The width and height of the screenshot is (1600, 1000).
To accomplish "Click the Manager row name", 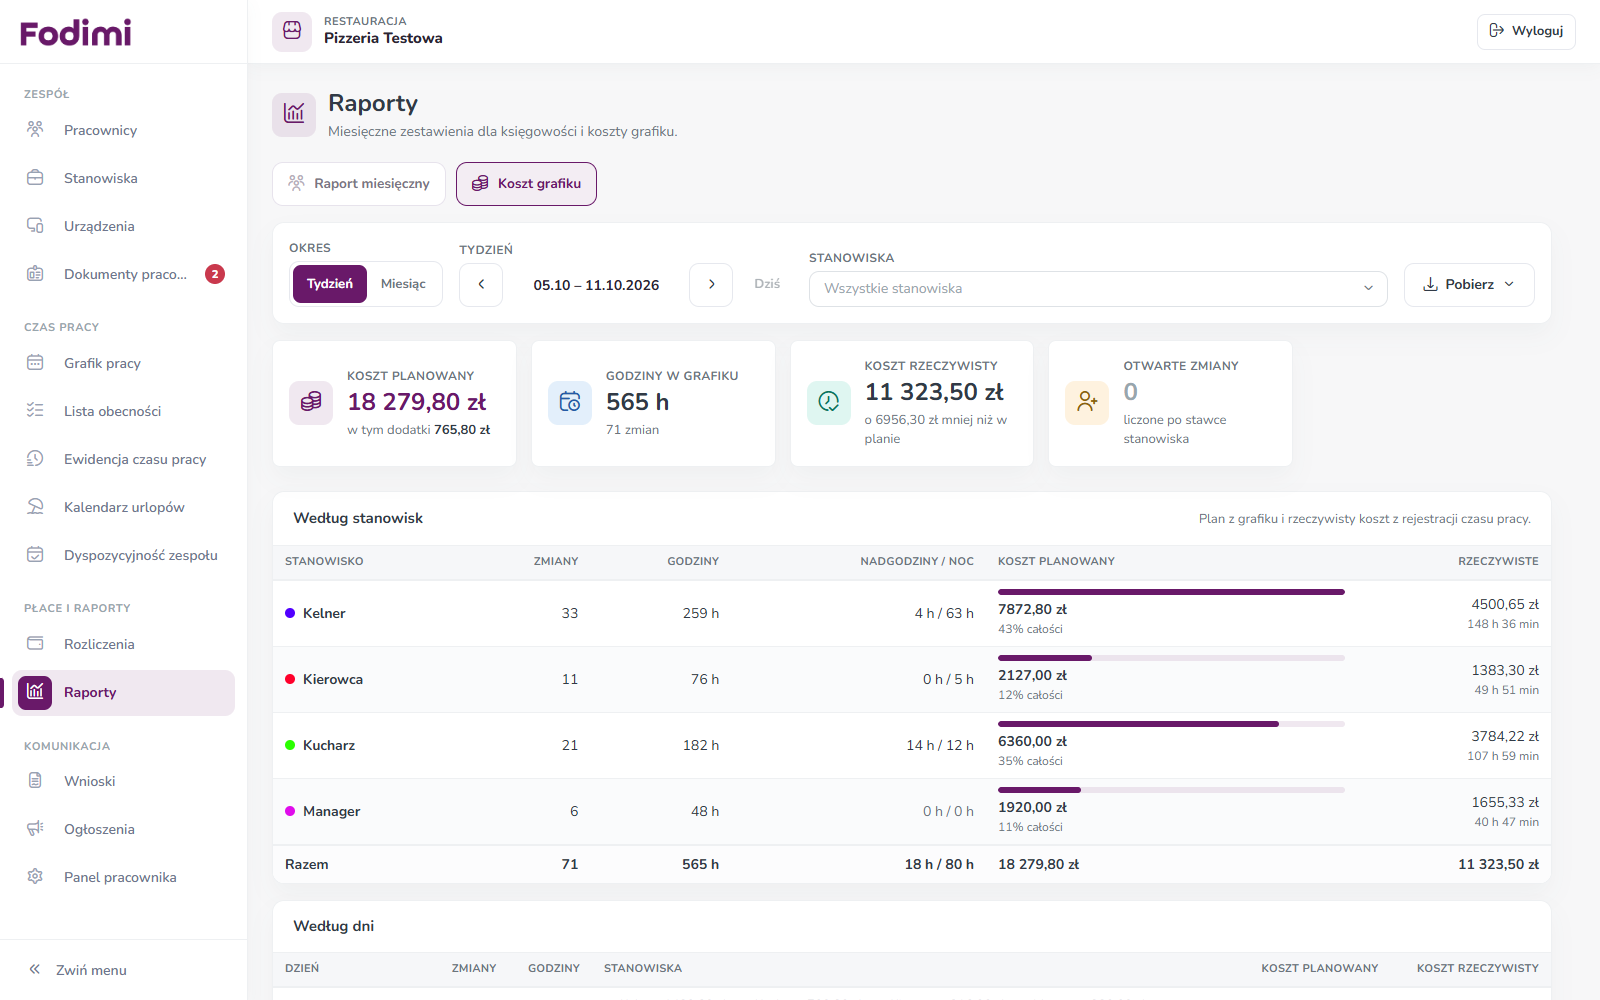I will tap(331, 811).
